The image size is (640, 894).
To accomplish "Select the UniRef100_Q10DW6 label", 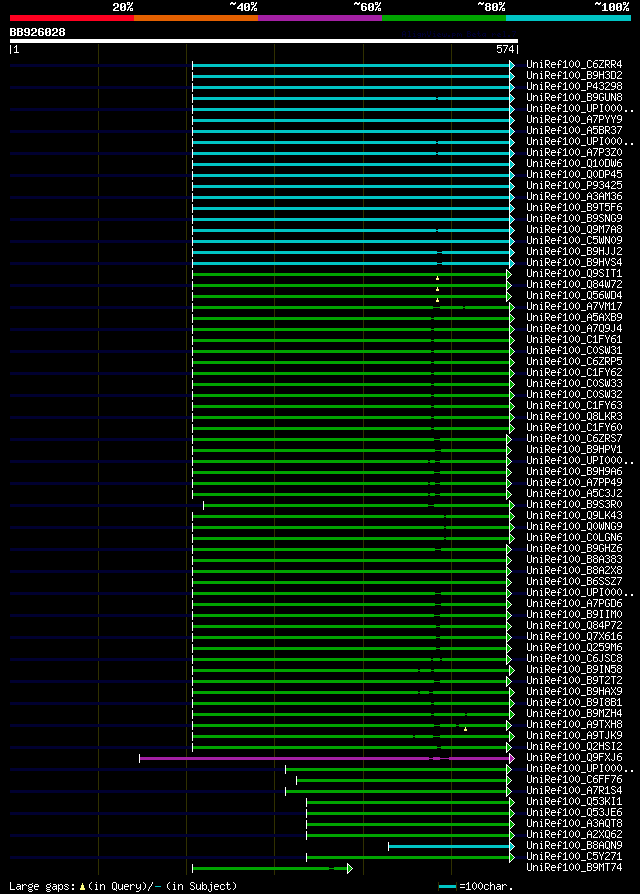I will (x=574, y=164).
